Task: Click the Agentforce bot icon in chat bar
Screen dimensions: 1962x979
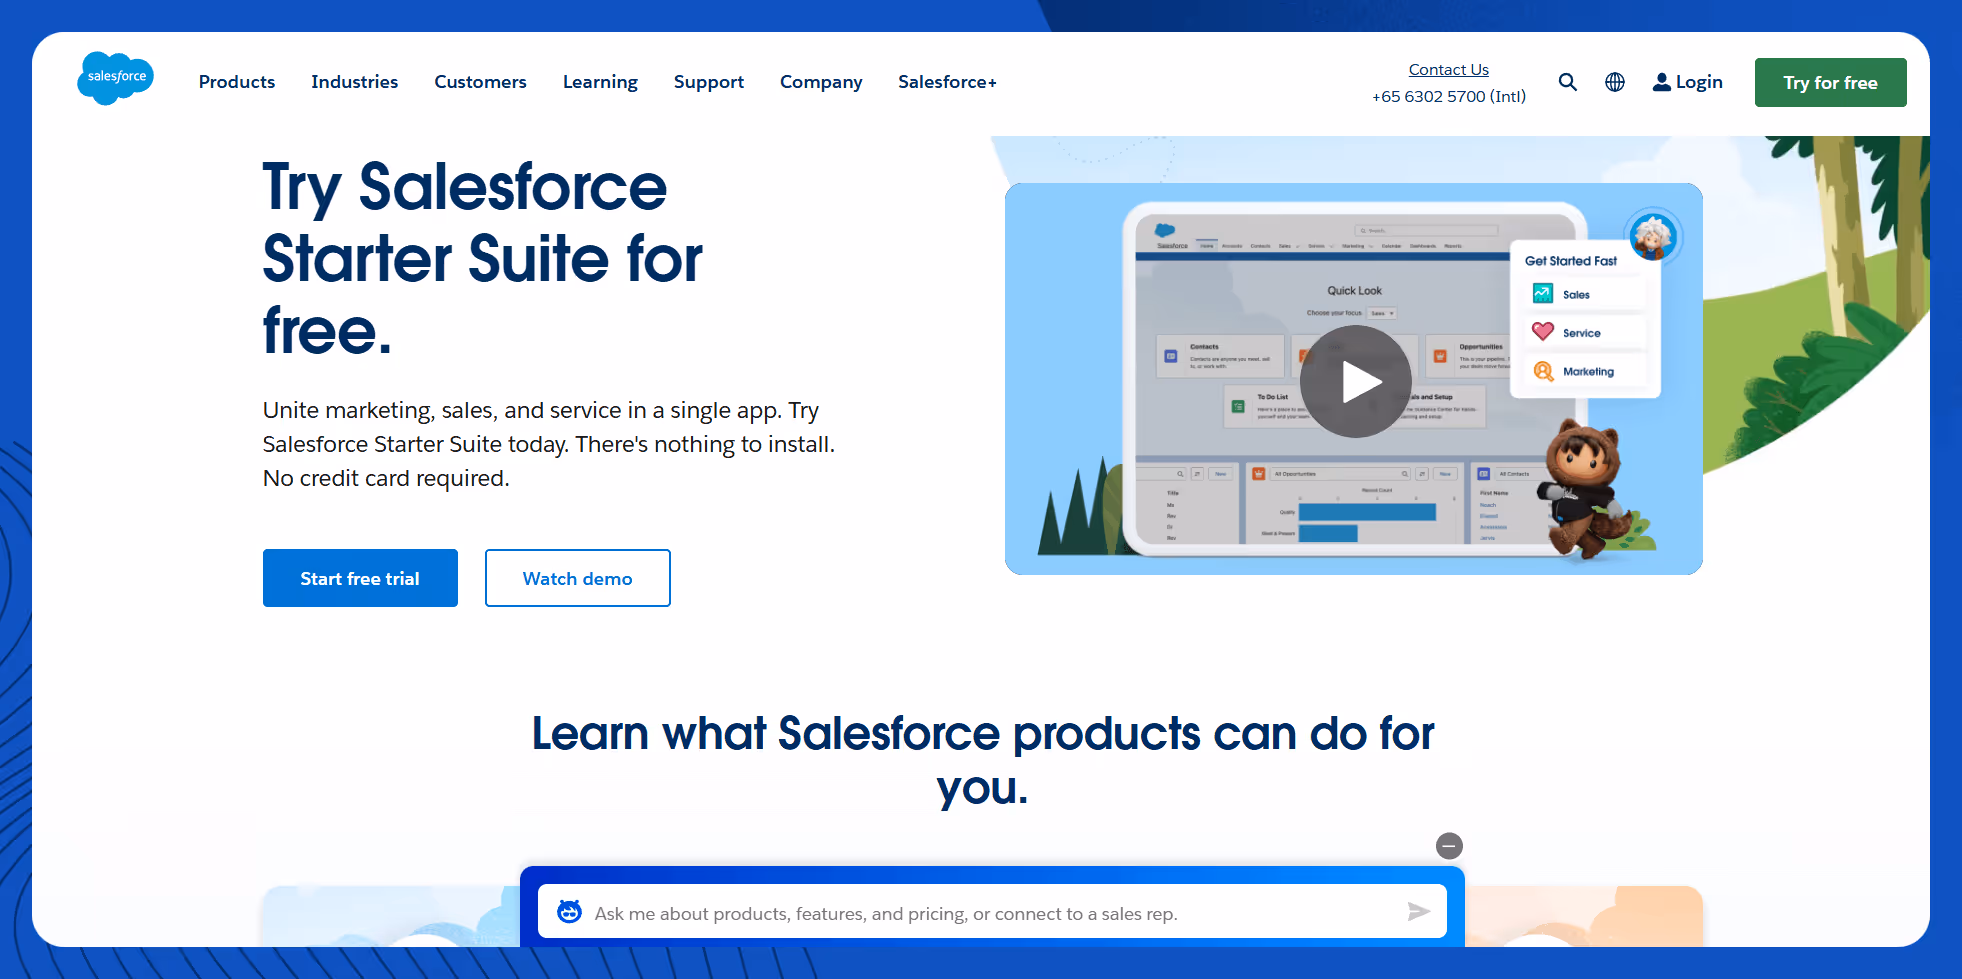Action: 569,912
